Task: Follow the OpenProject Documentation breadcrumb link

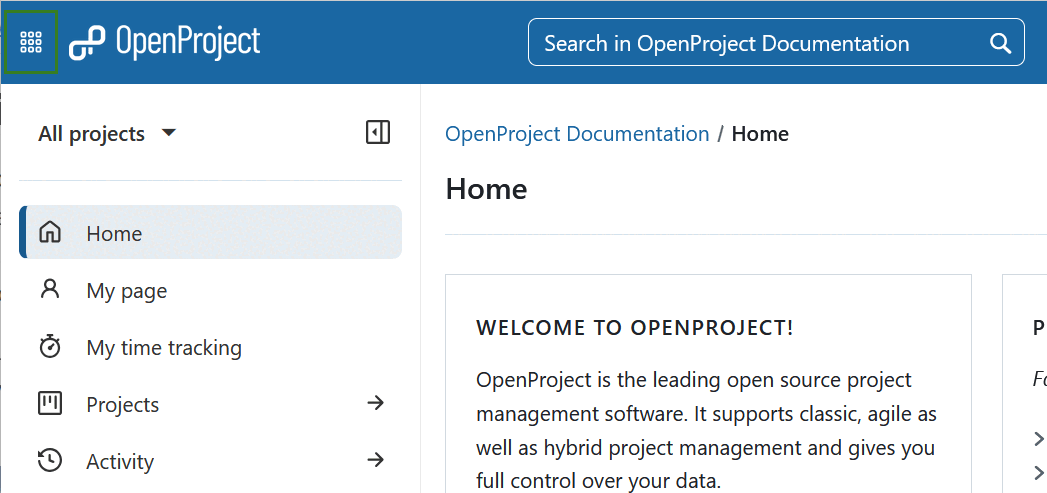Action: click(577, 134)
